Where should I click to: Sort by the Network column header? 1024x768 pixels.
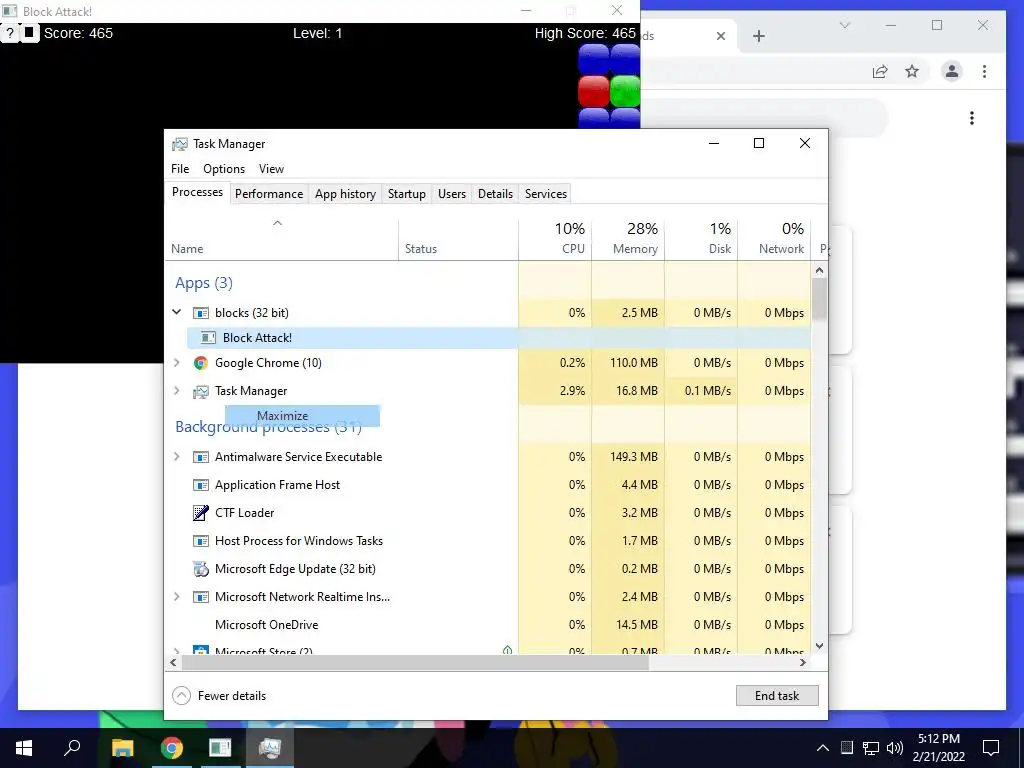click(x=775, y=238)
